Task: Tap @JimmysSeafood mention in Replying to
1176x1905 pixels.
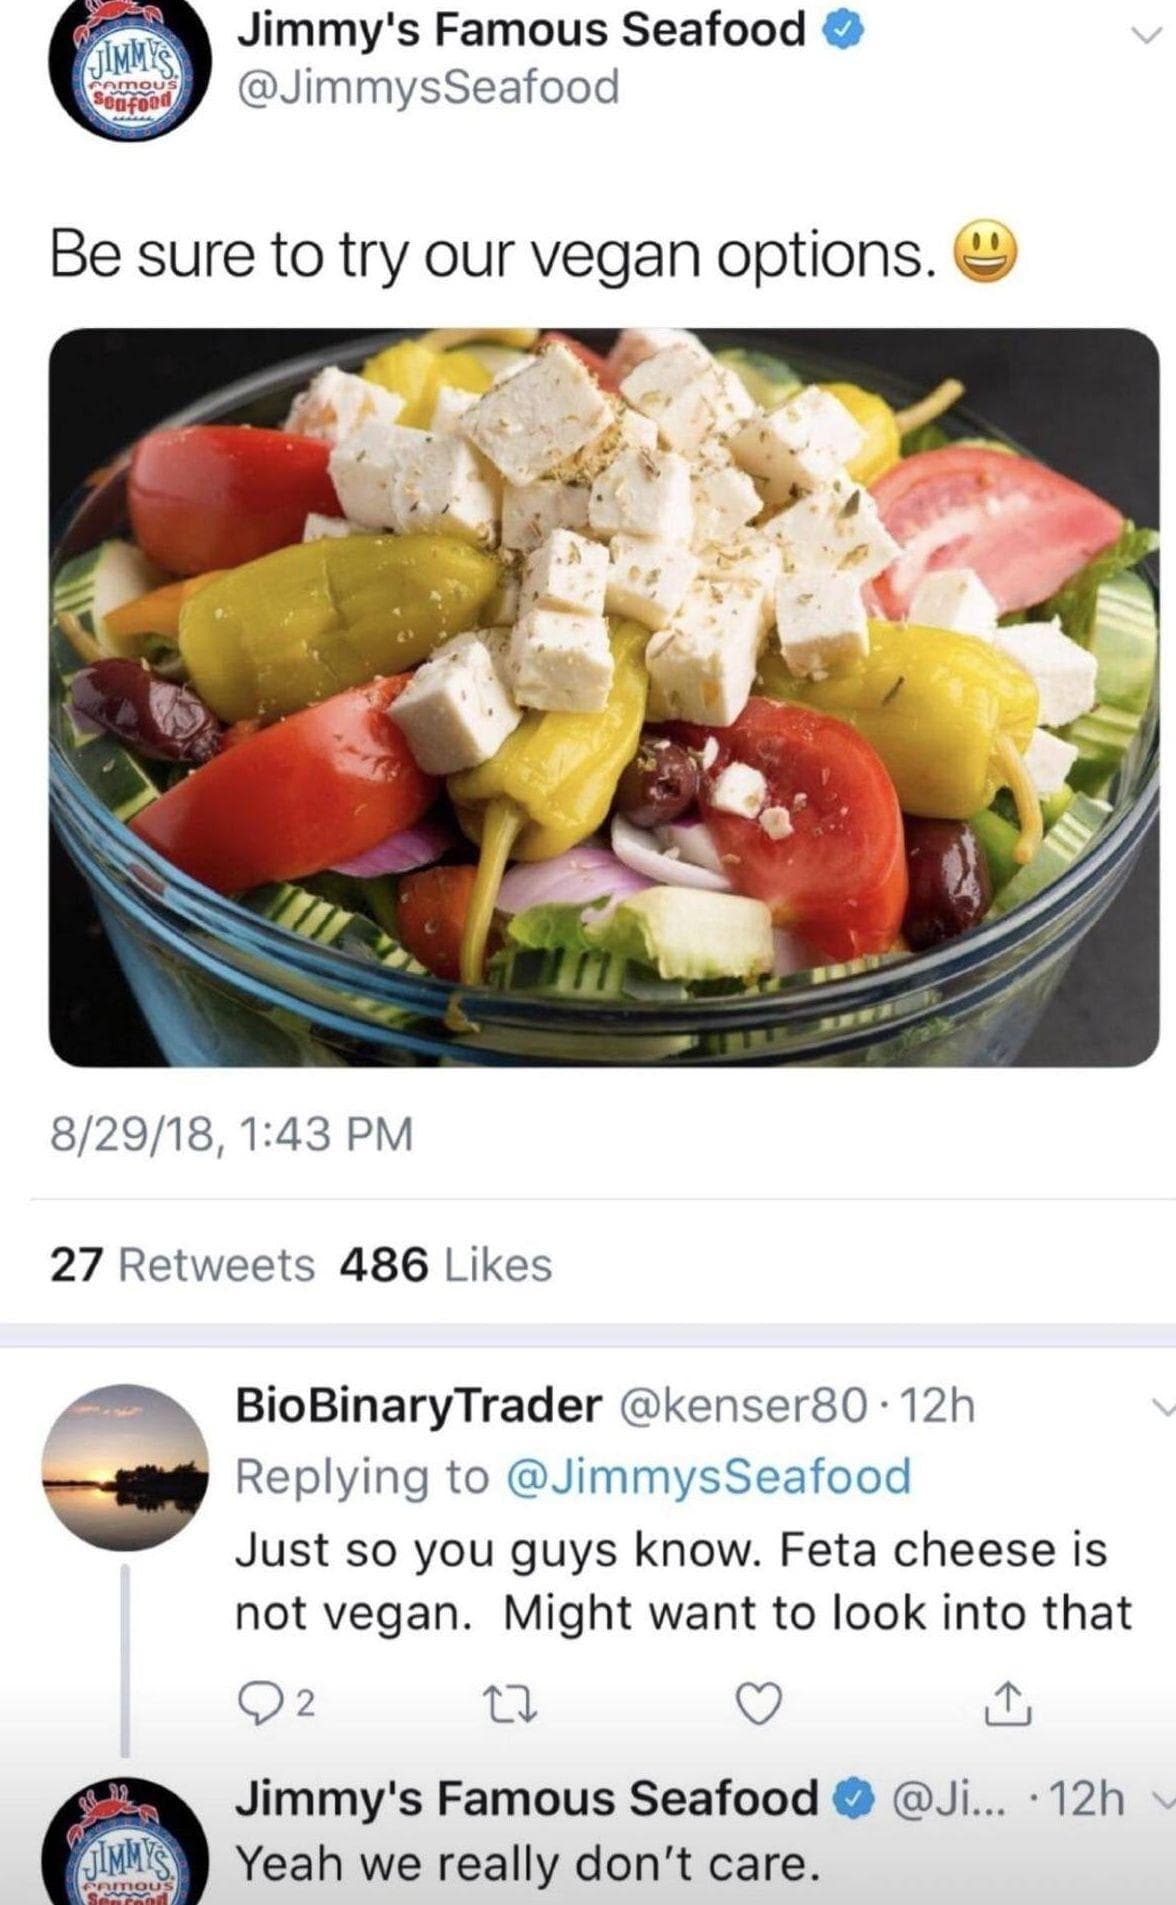Action: (x=710, y=1477)
